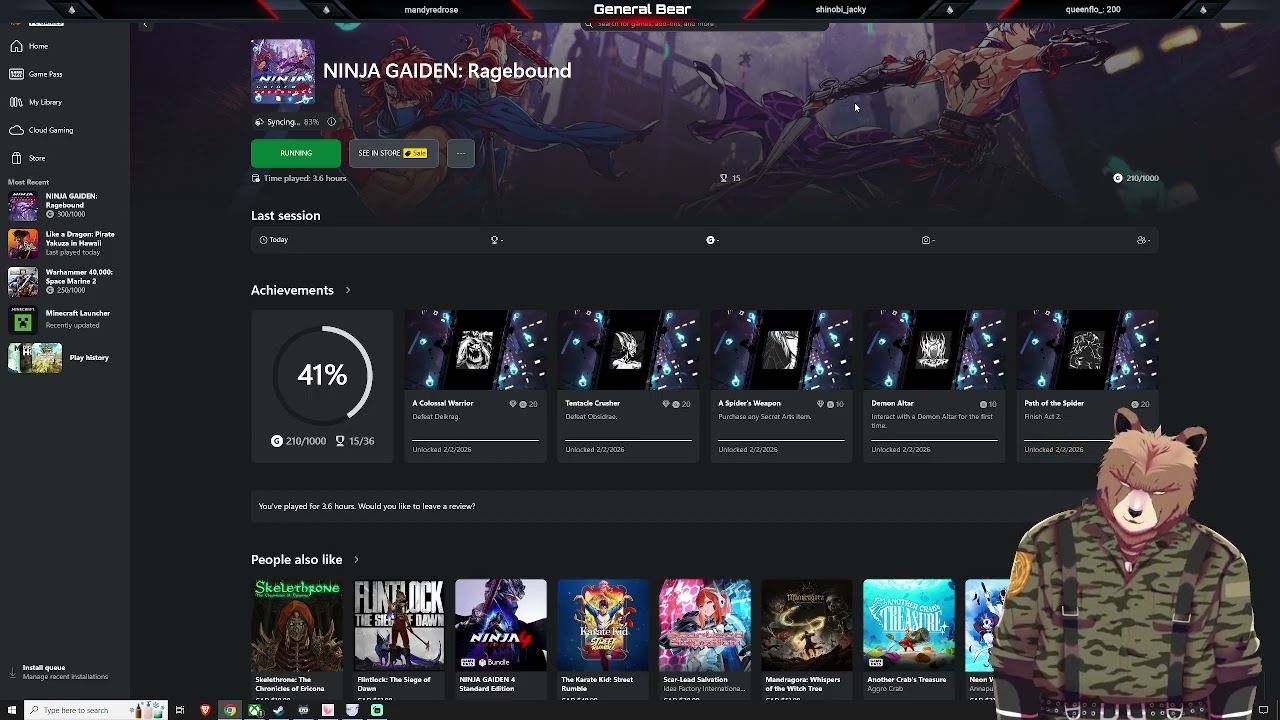Click the Cloud Gaming cloud icon
The image size is (1280, 720).
point(16,130)
